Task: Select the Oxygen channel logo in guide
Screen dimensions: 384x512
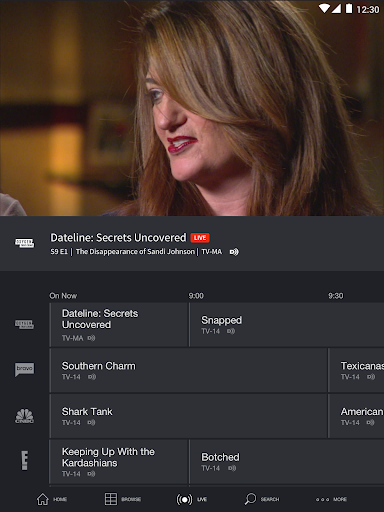Action: 24,324
